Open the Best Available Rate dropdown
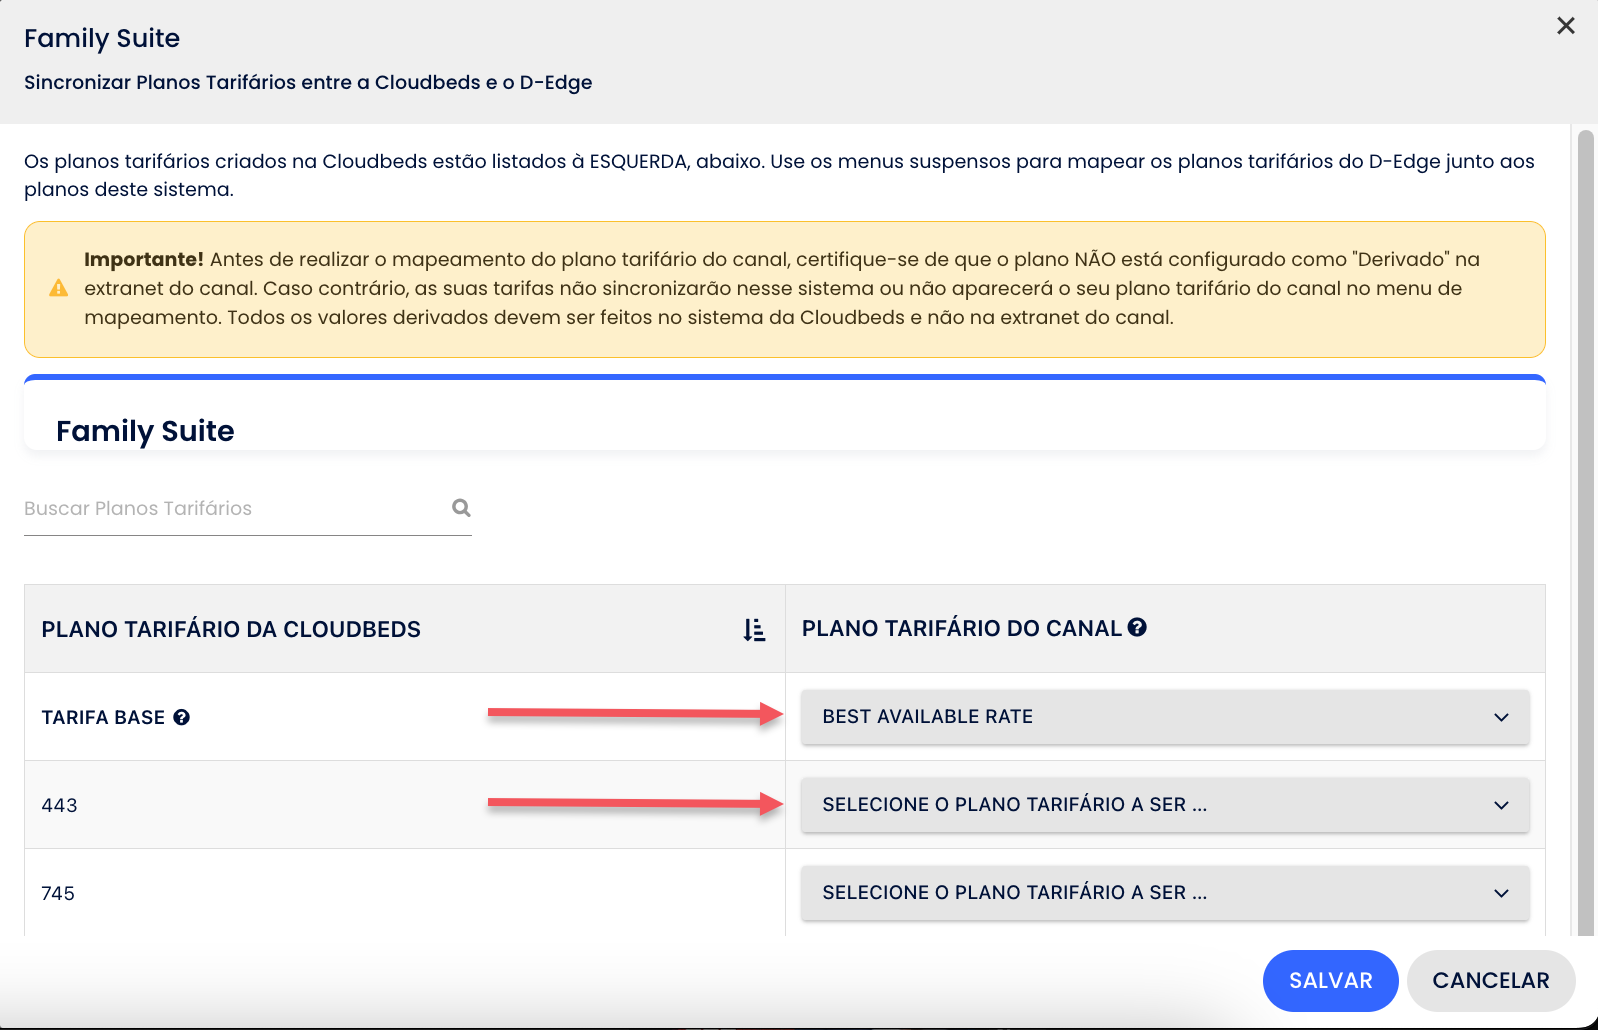This screenshot has height=1030, width=1598. pos(1164,717)
